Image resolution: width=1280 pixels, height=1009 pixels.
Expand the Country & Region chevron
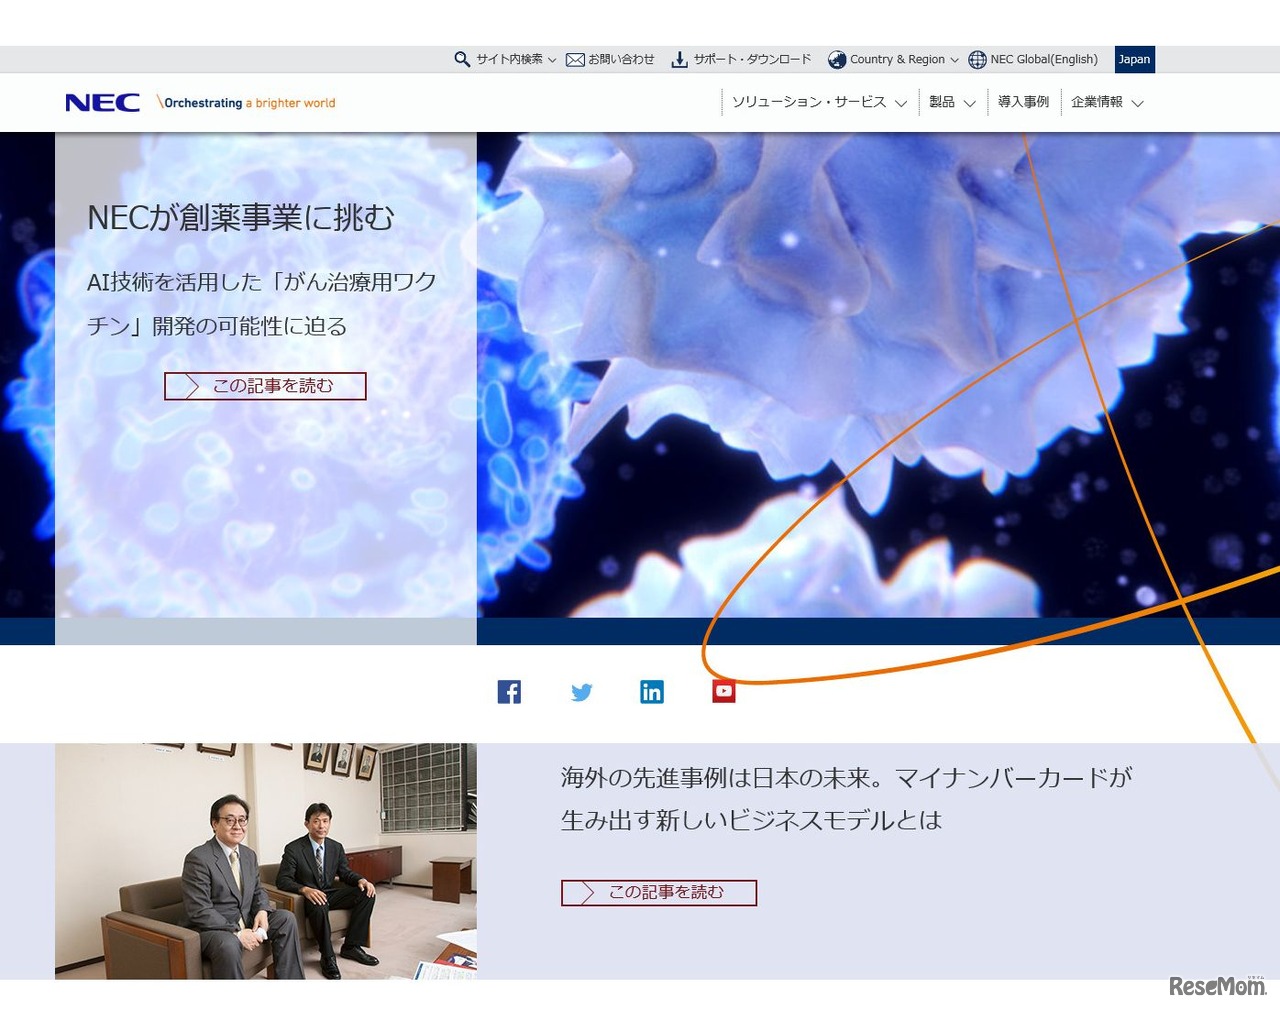pyautogui.click(x=955, y=59)
